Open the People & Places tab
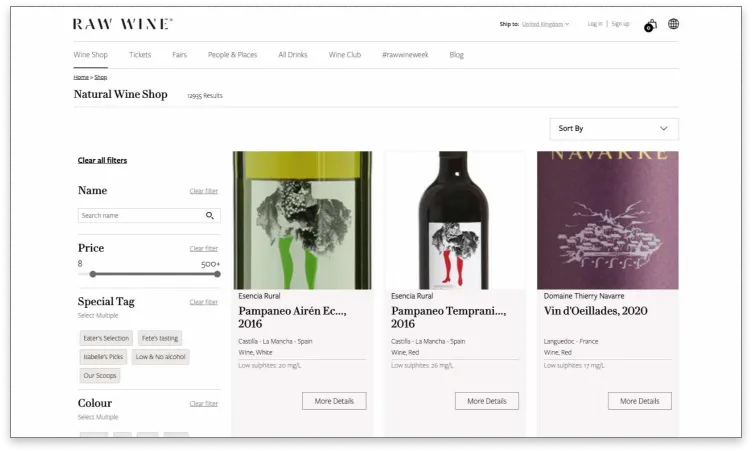 (x=233, y=55)
